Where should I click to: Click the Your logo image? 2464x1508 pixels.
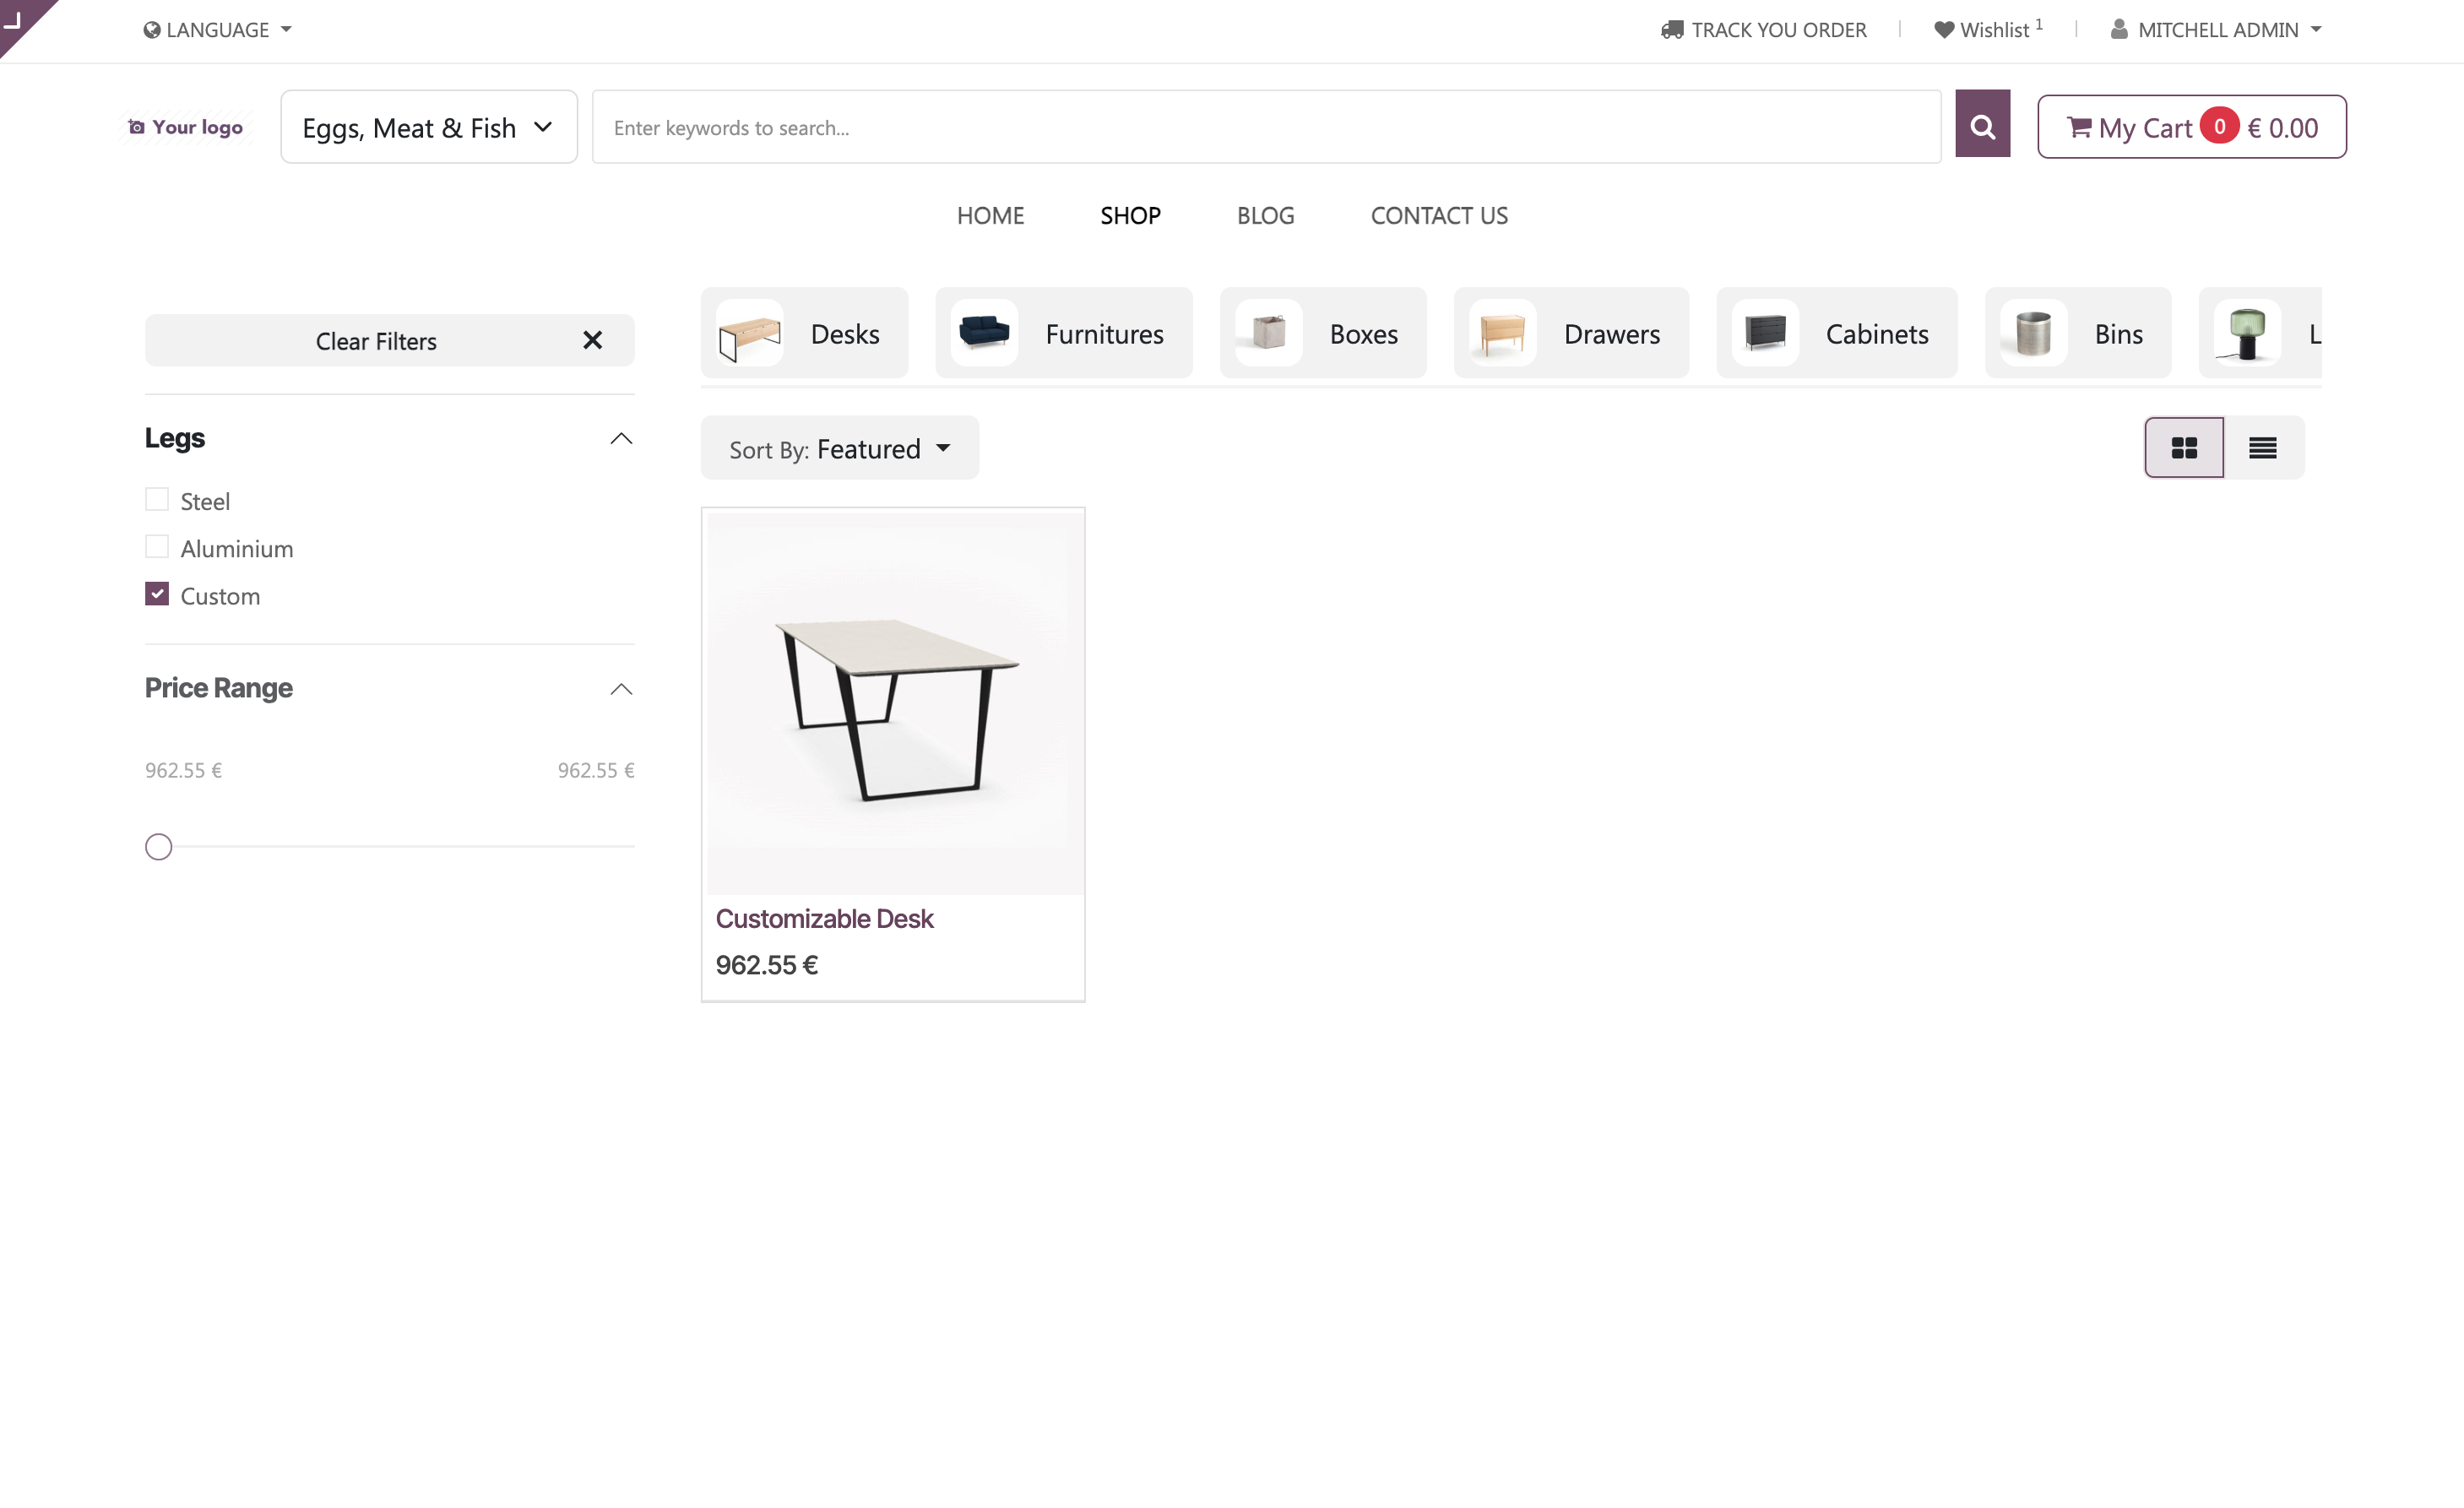(186, 127)
